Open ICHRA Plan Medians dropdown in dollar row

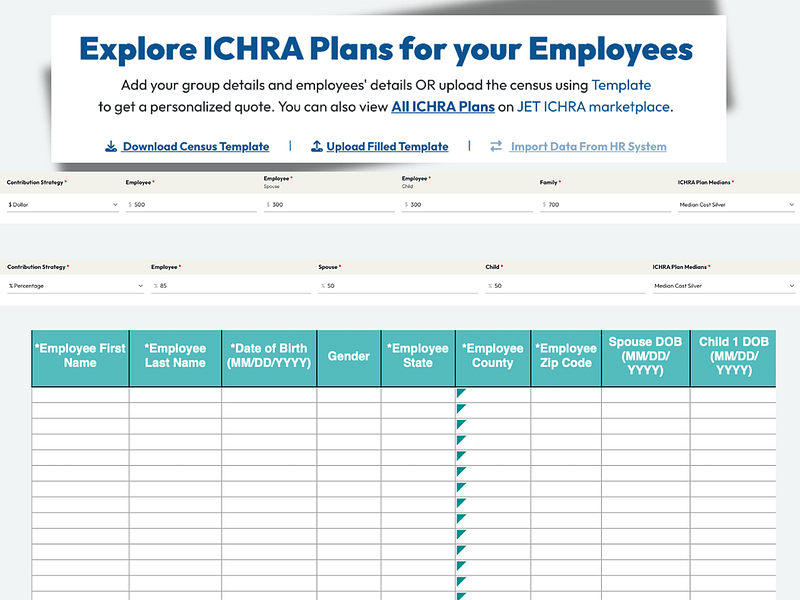(x=736, y=204)
